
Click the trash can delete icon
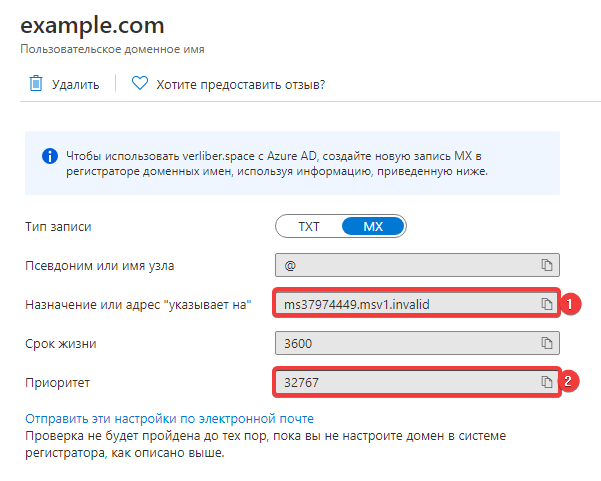[35, 84]
